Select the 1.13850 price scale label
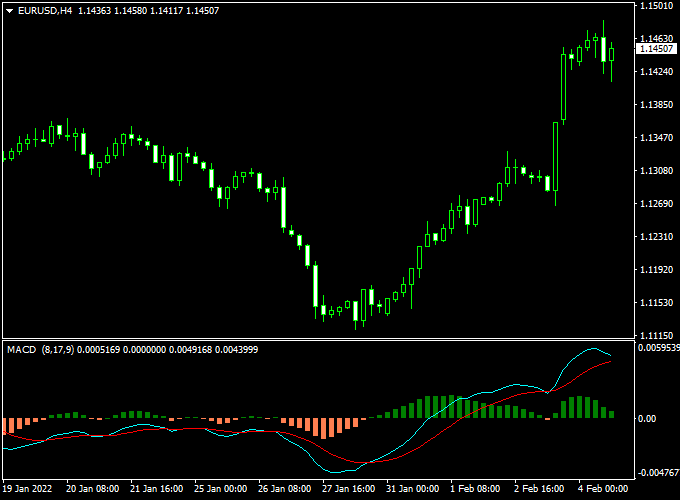The height and width of the screenshot is (500, 680). pos(657,105)
